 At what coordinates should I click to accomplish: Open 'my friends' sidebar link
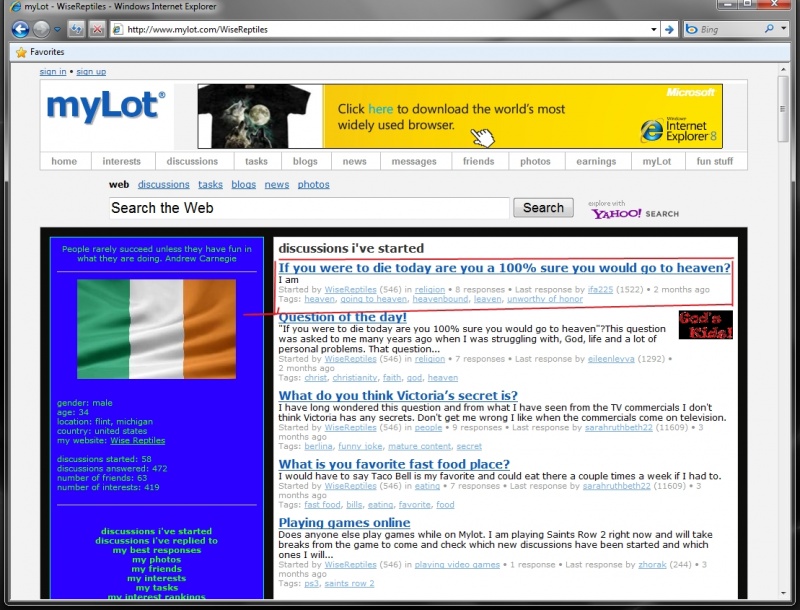tap(157, 569)
